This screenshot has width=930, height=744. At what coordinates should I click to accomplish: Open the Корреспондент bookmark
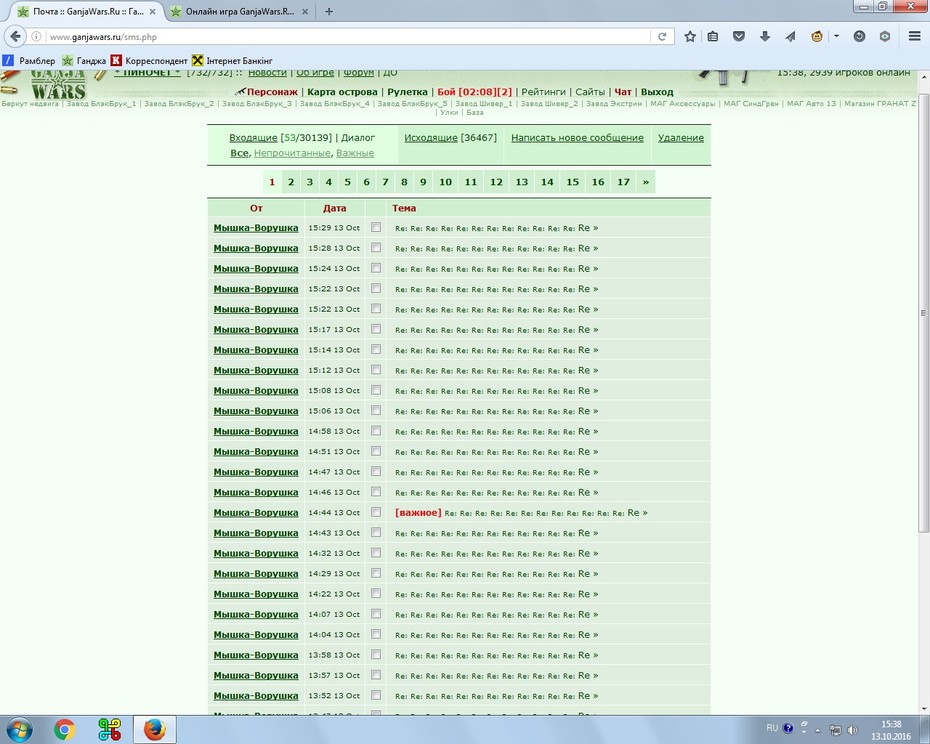click(149, 61)
